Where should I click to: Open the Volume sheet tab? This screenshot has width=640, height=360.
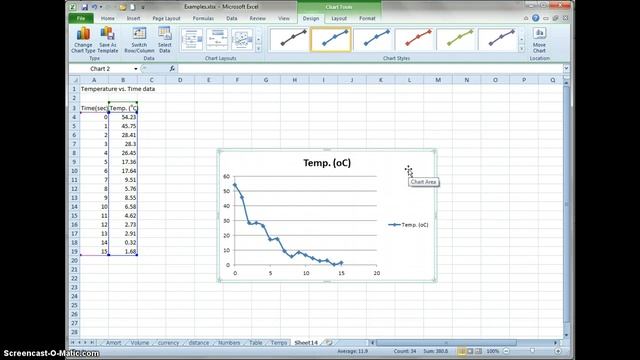[140, 343]
